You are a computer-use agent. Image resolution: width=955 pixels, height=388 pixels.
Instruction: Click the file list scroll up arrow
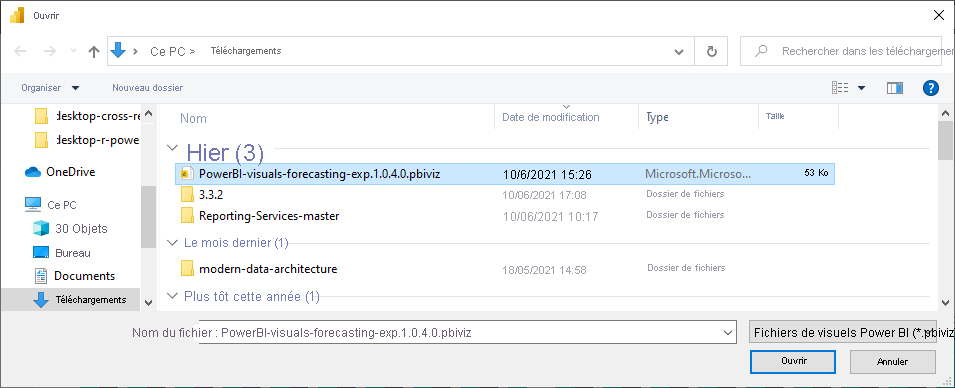pyautogui.click(x=945, y=113)
